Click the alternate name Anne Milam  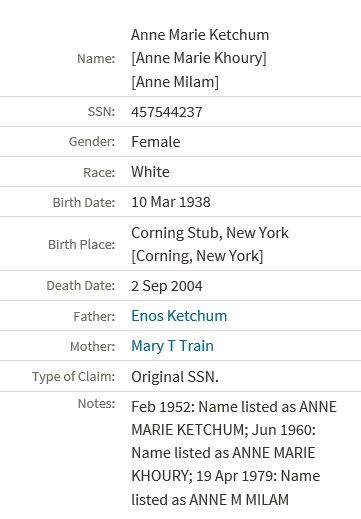tap(175, 82)
